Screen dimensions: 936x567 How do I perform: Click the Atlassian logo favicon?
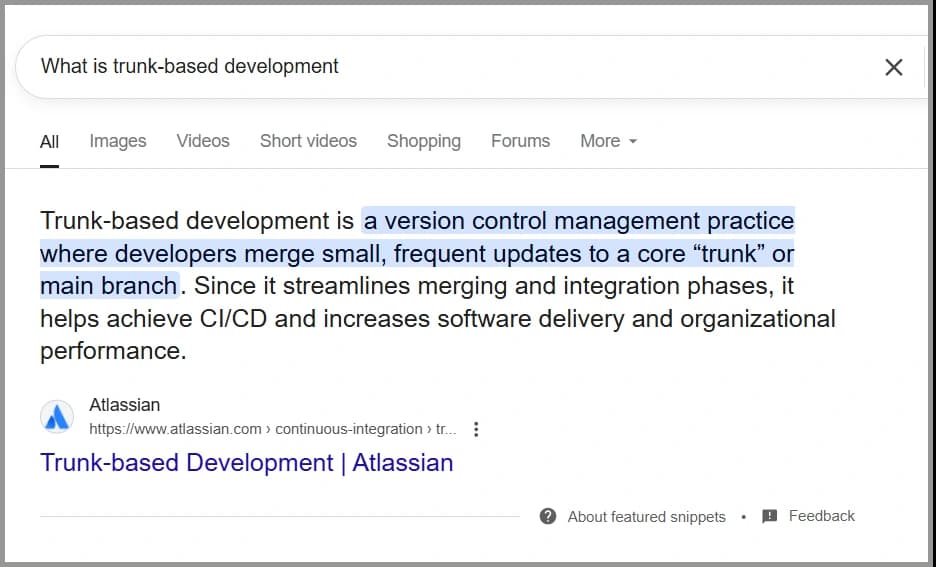pos(57,417)
